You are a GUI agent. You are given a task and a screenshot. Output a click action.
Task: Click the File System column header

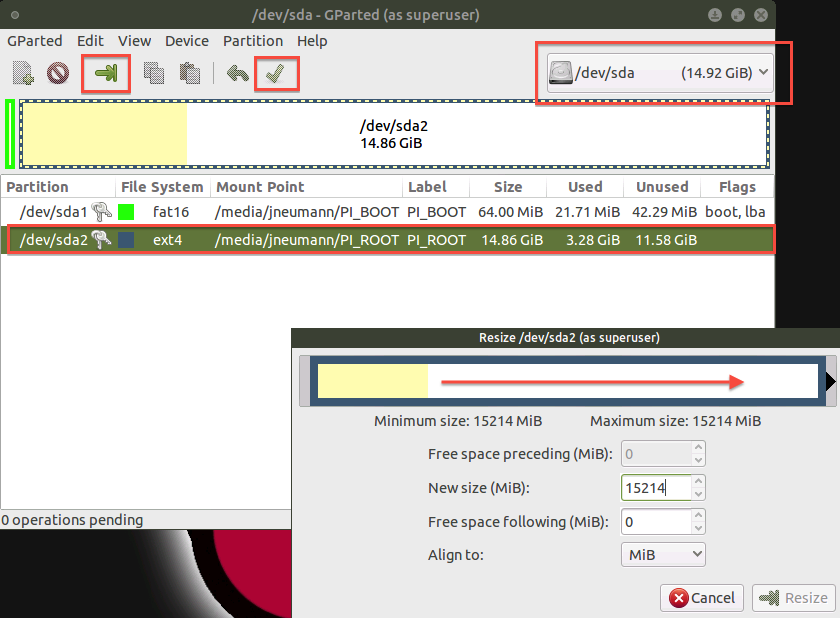point(162,186)
